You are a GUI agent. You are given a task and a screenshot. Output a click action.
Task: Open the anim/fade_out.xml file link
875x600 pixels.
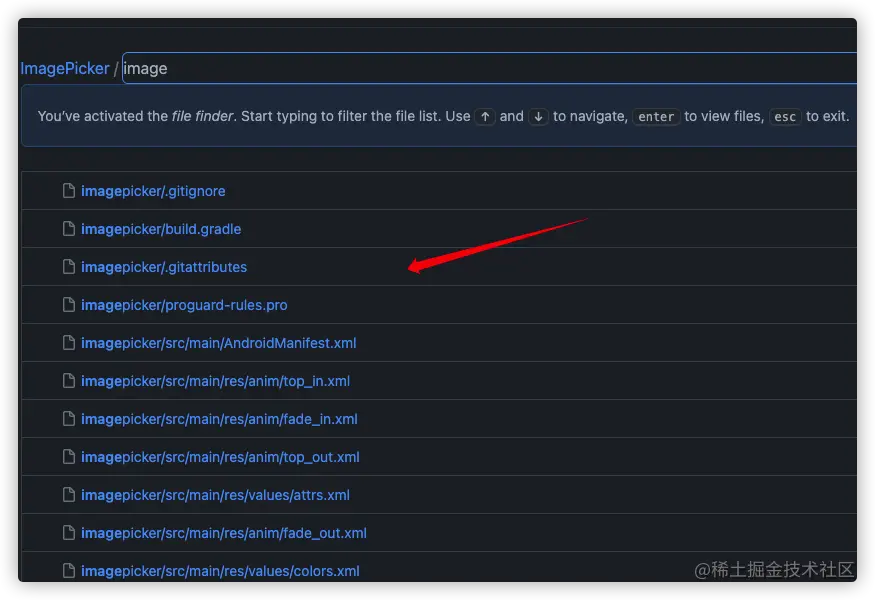pos(224,532)
